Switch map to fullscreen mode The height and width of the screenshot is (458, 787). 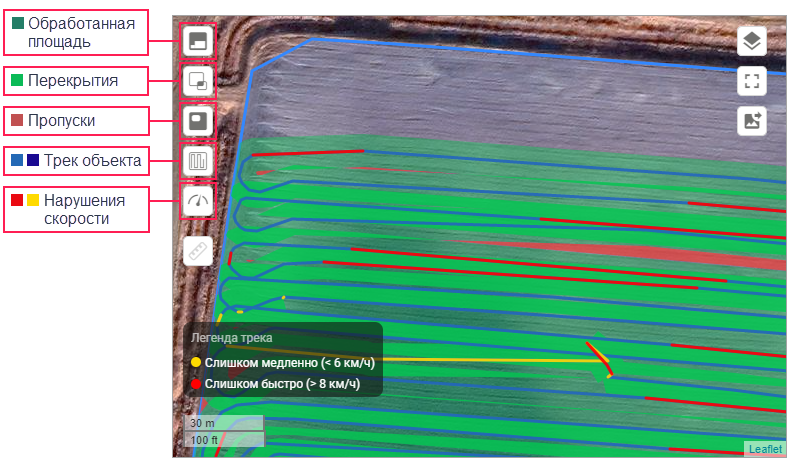coord(752,81)
